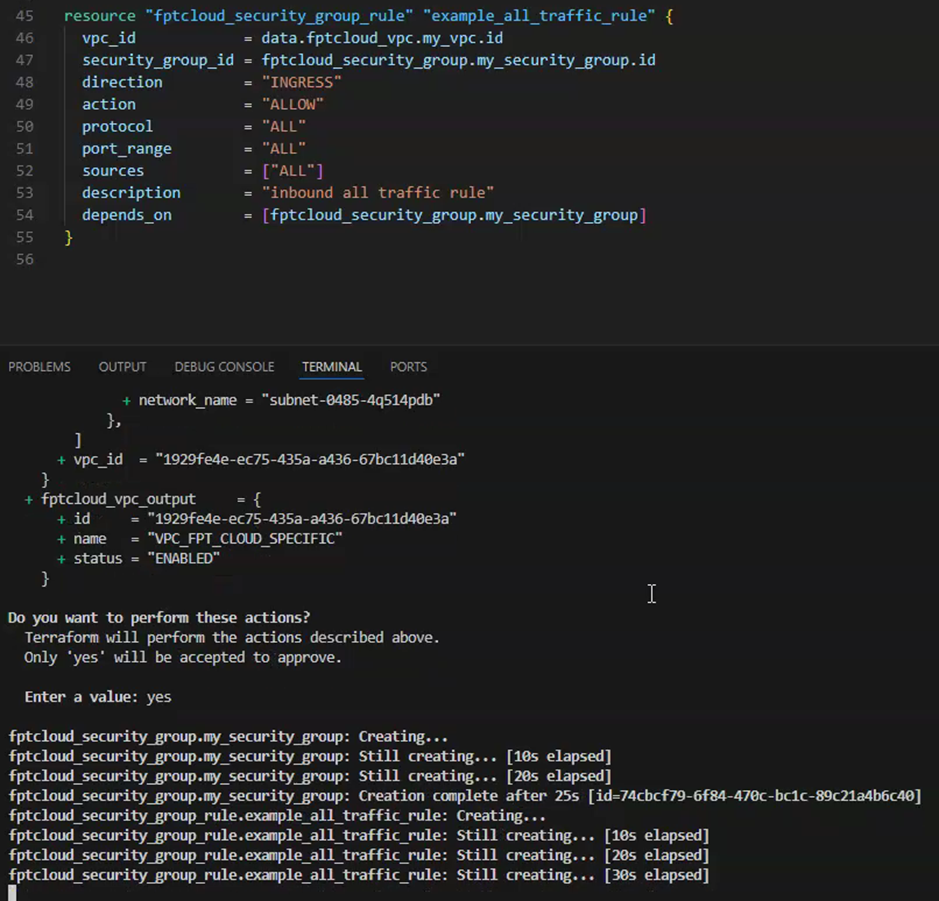Click the "subnet-0485-4q514pdb" network name value
The height and width of the screenshot is (901, 939).
[x=350, y=400]
